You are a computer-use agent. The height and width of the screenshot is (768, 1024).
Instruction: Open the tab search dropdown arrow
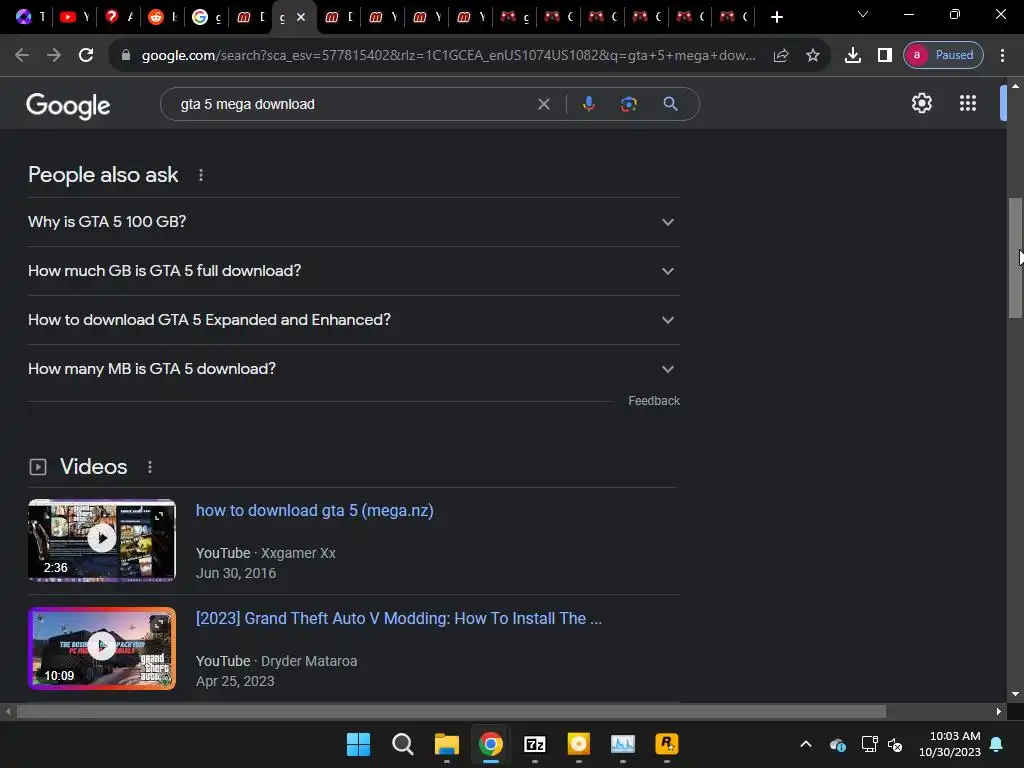pyautogui.click(x=863, y=14)
